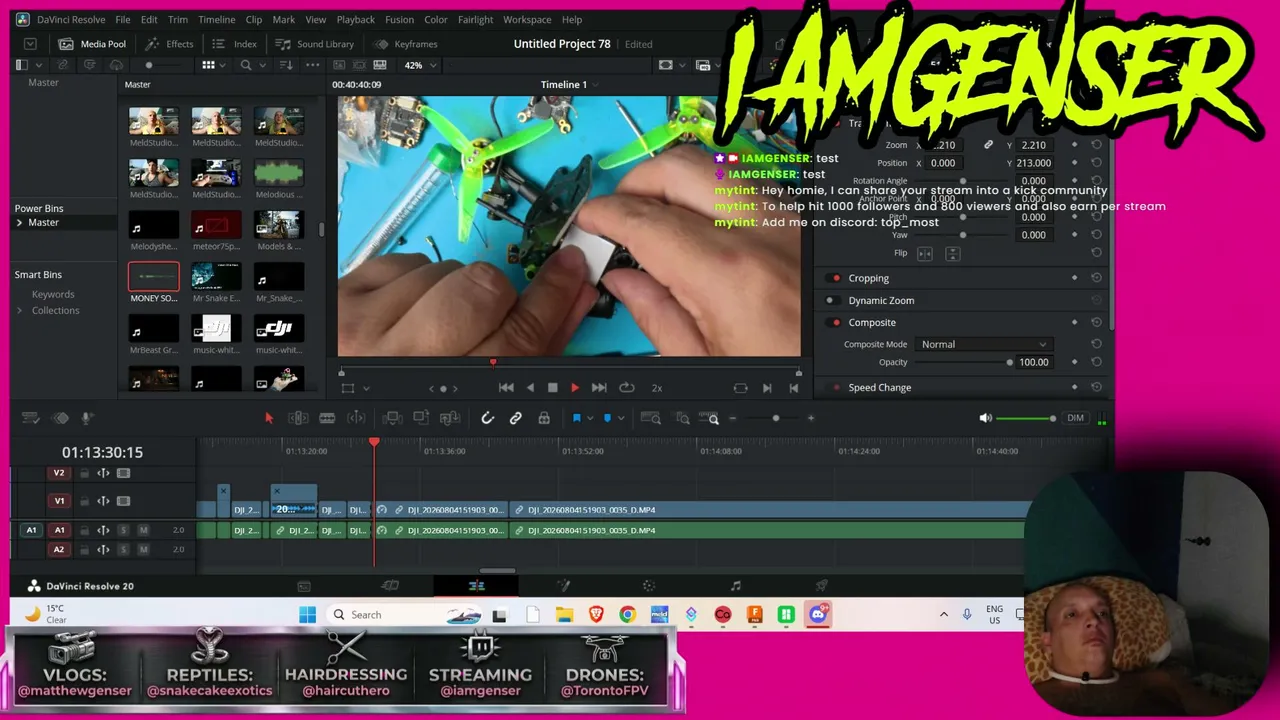Open the Playback menu
This screenshot has width=1280, height=720.
point(355,19)
